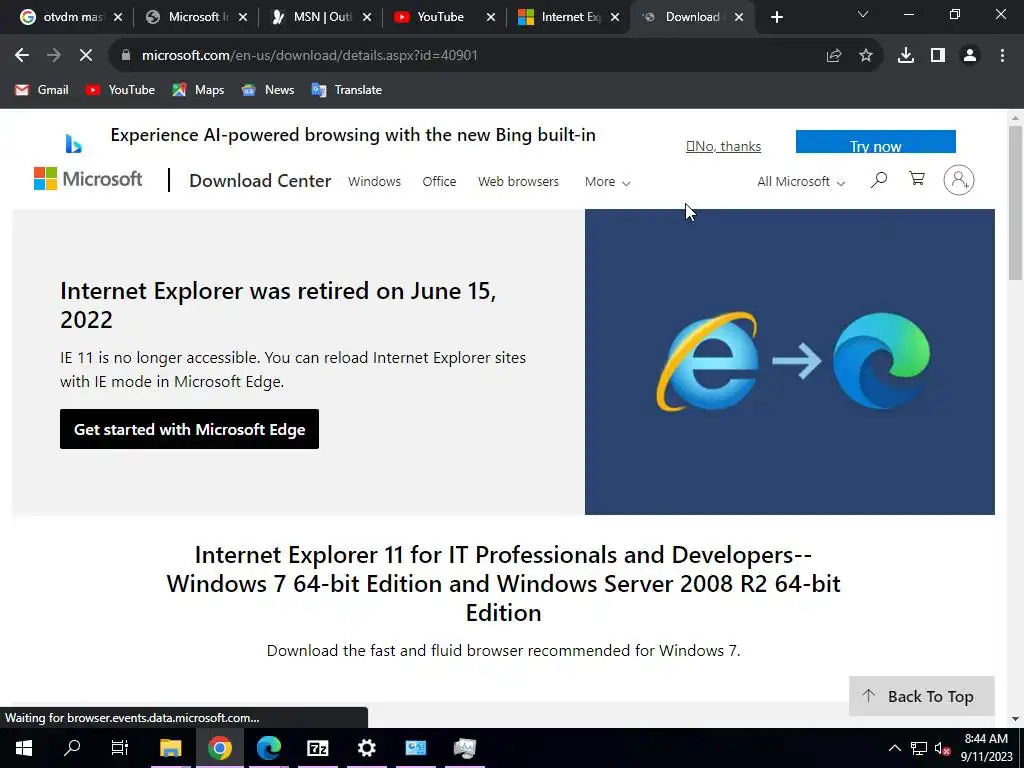1024x768 pixels.
Task: Click the page vertical scrollbar thumb
Action: pyautogui.click(x=1015, y=202)
